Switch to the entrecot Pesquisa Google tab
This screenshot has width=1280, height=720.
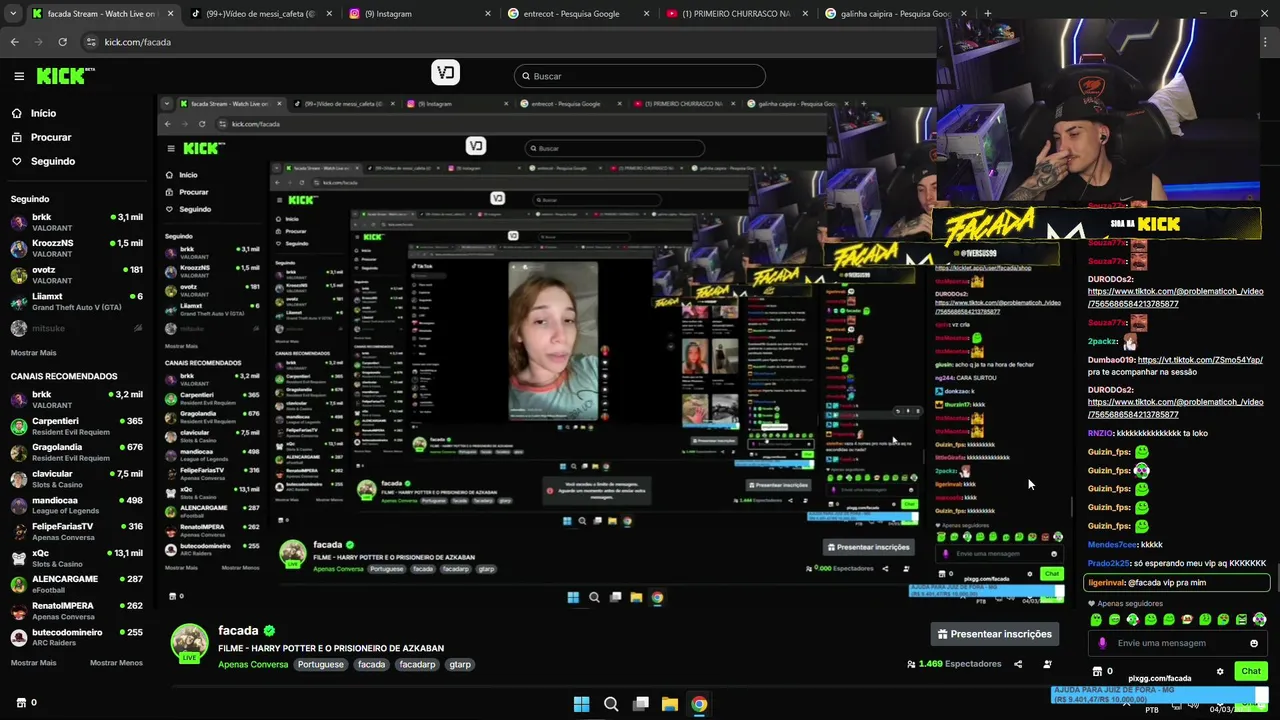pyautogui.click(x=578, y=14)
